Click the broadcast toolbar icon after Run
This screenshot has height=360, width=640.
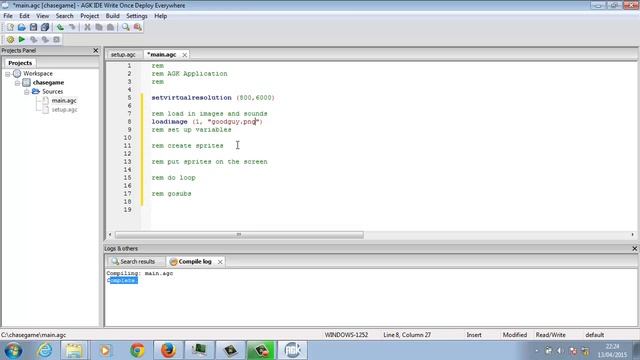click(x=33, y=40)
